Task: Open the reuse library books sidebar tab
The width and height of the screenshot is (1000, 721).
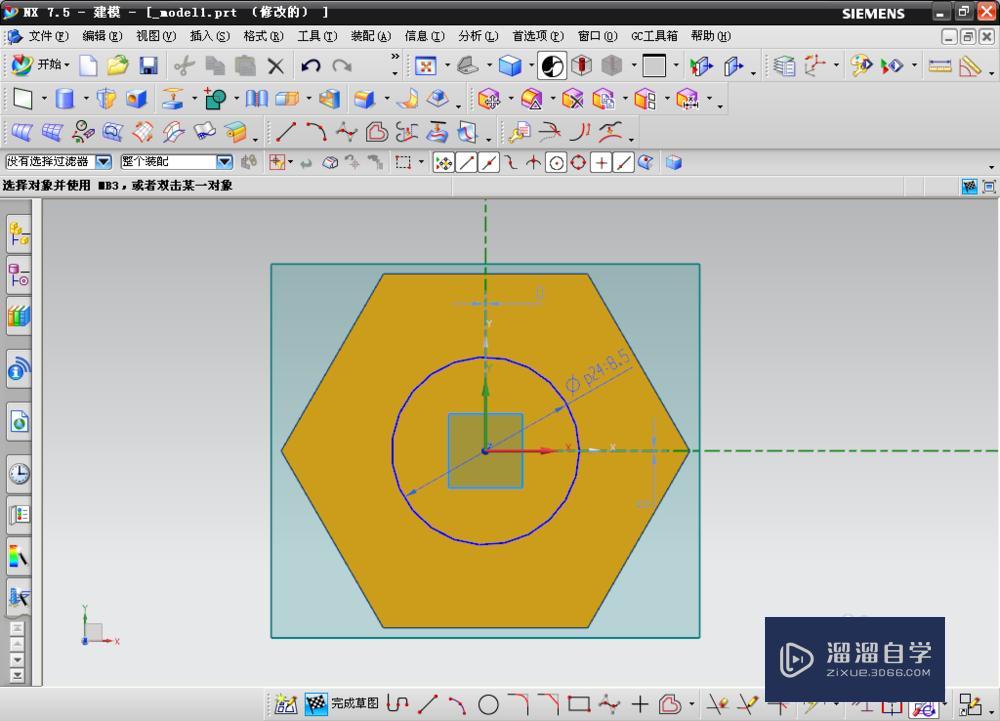Action: point(18,317)
